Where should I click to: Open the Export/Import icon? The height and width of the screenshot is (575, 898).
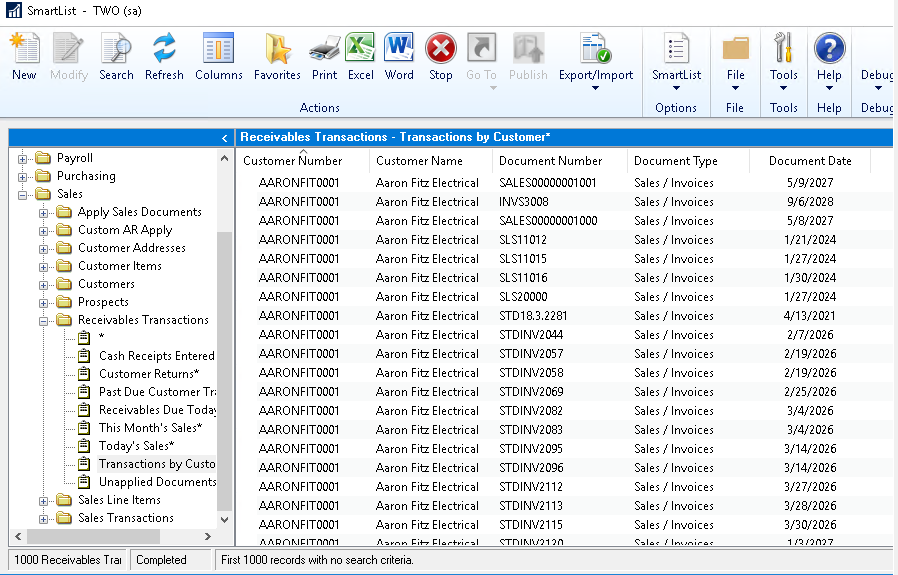596,48
